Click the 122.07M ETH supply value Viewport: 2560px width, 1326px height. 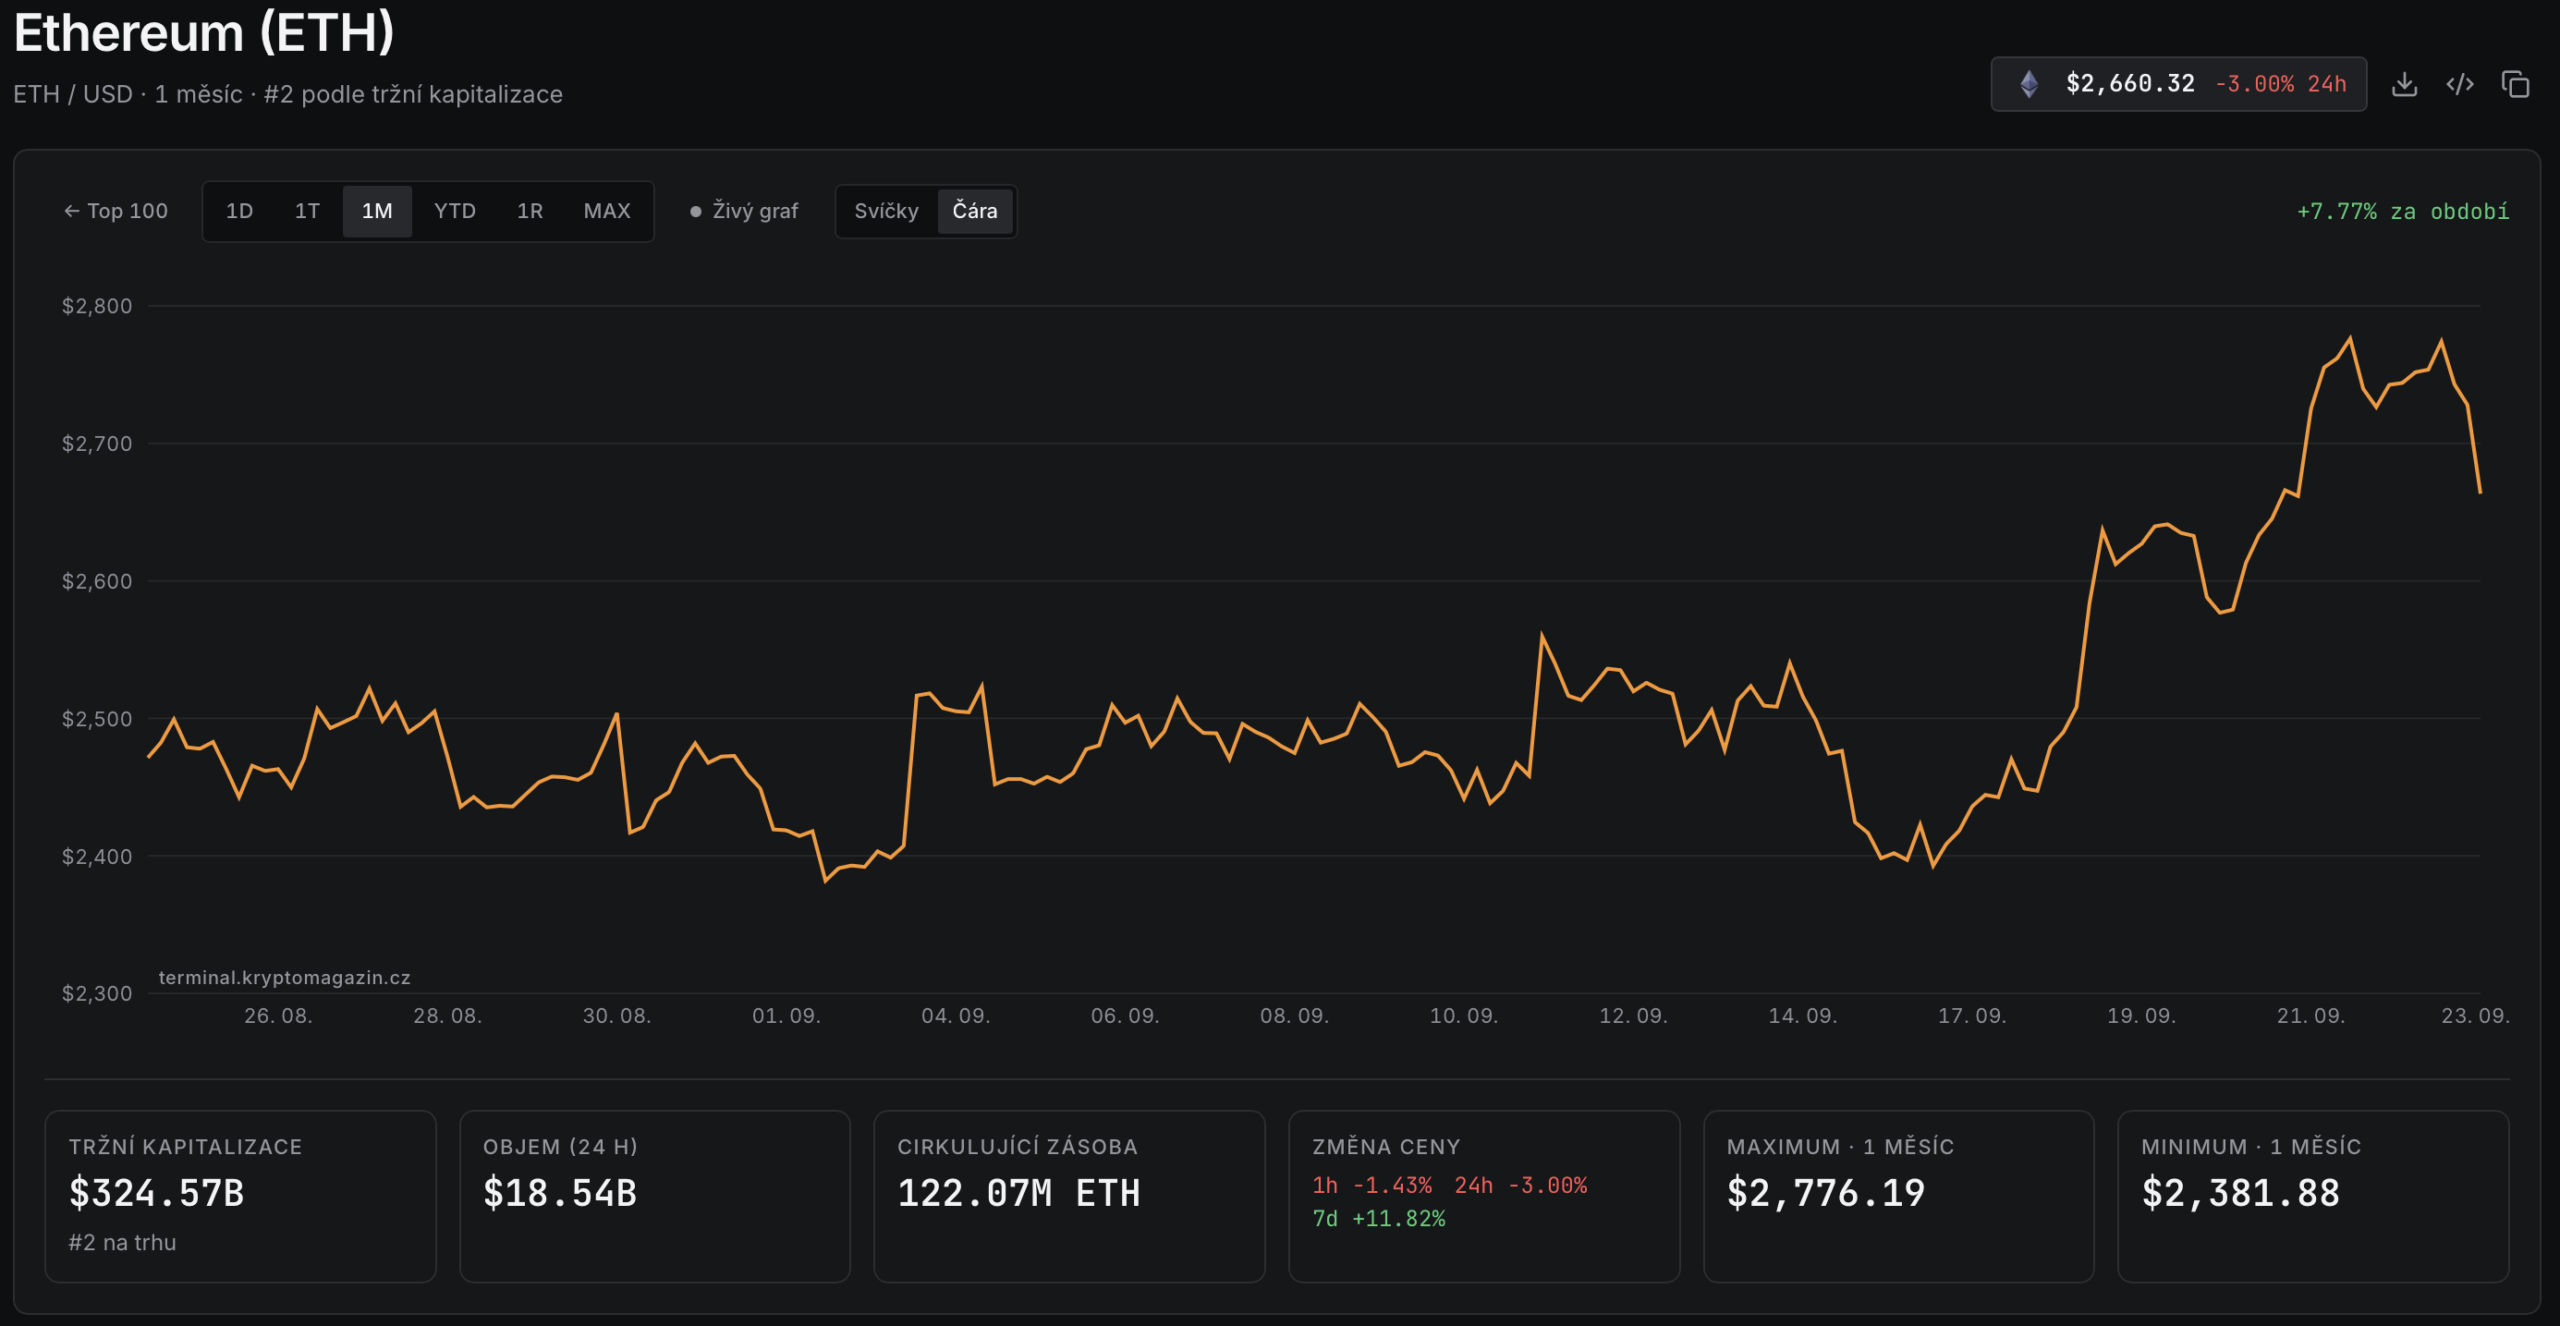click(x=1018, y=1193)
